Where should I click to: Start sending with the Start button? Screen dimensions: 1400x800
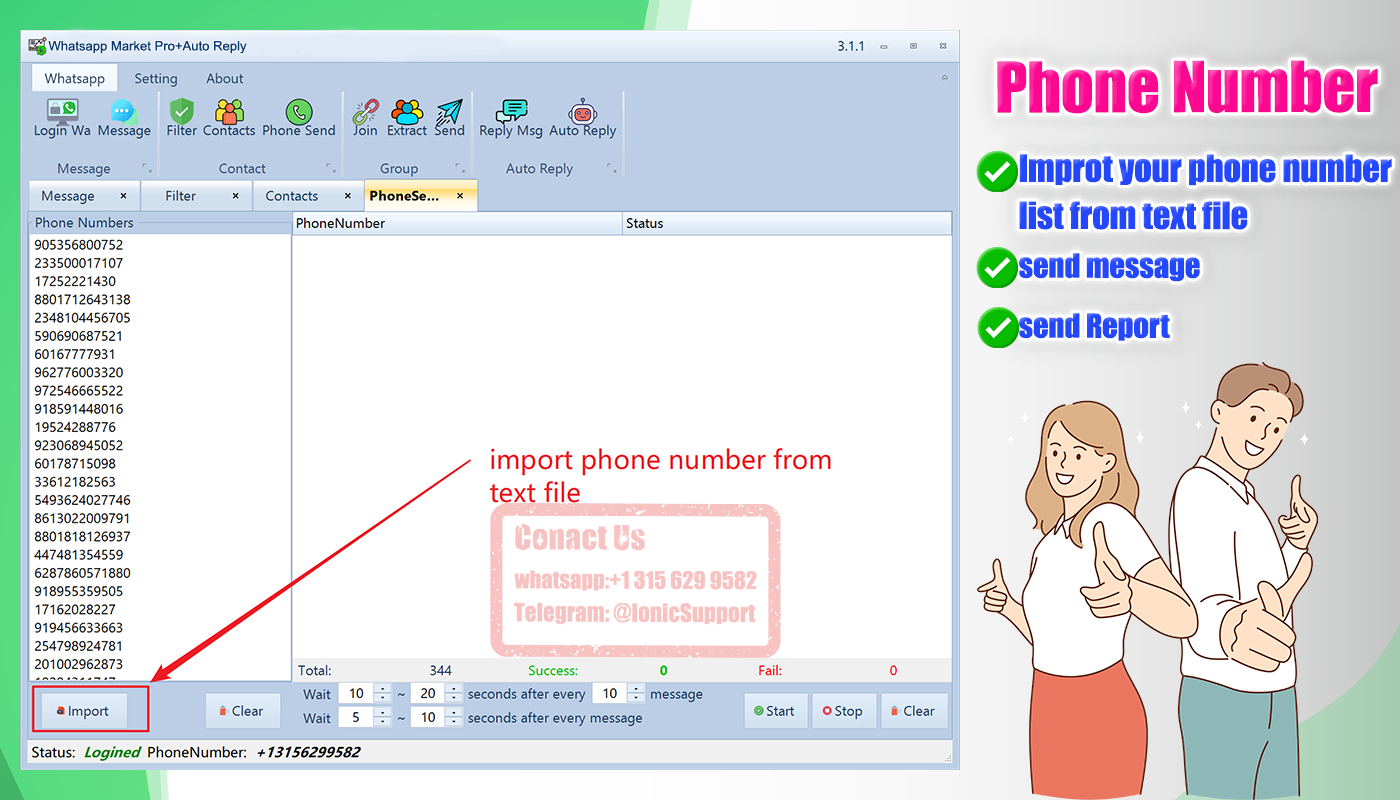point(776,711)
